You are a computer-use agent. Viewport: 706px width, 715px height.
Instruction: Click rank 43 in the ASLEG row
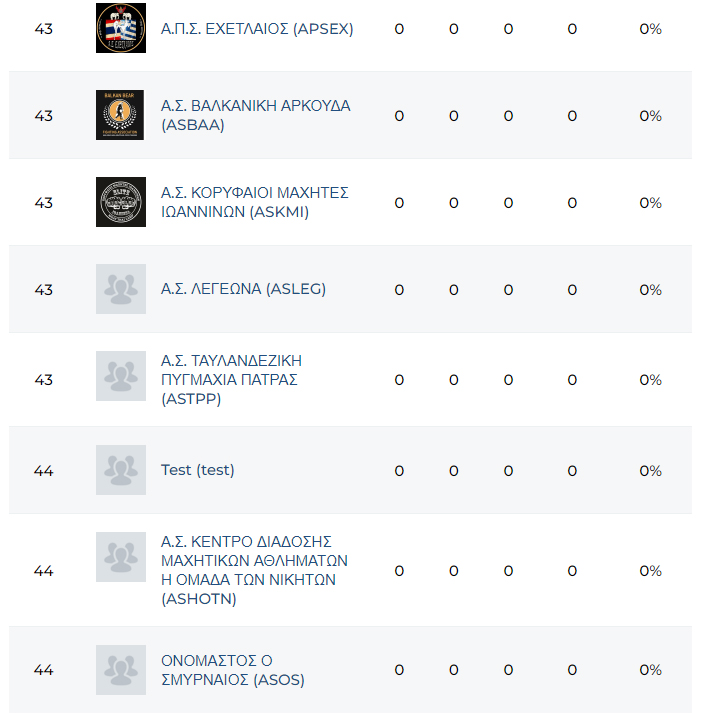pos(43,289)
